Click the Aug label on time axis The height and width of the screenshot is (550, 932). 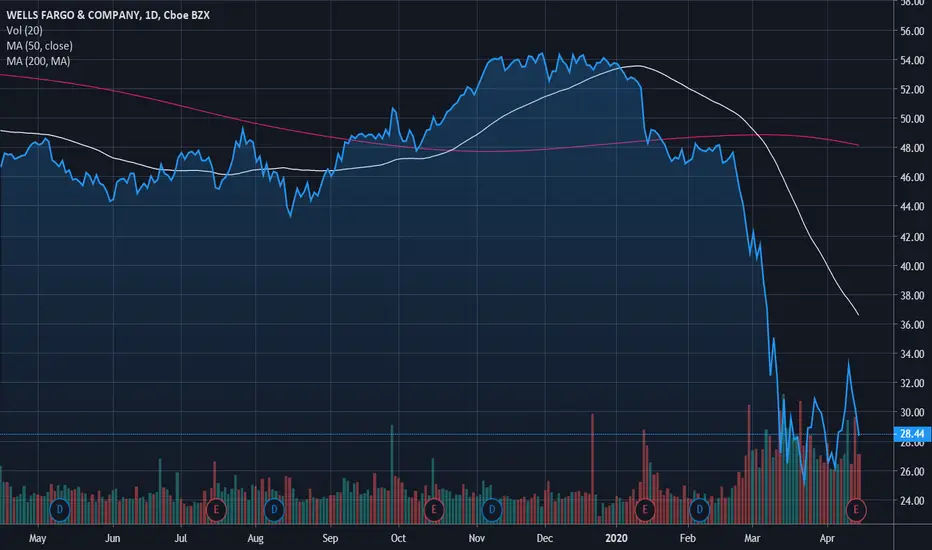256,538
